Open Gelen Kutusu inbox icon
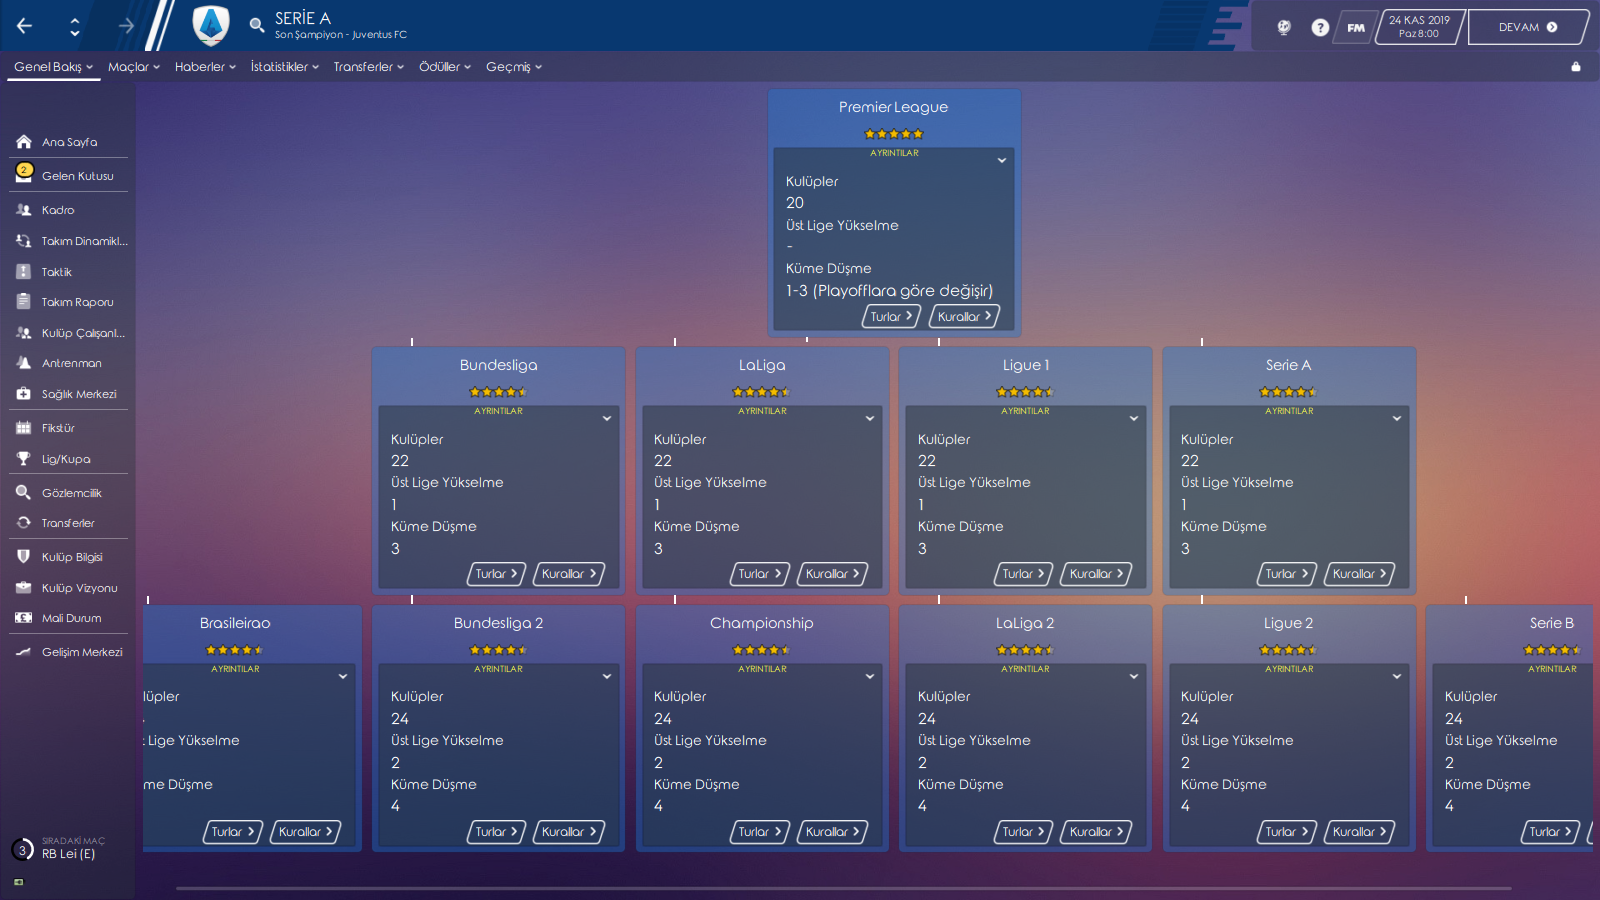 tap(24, 174)
